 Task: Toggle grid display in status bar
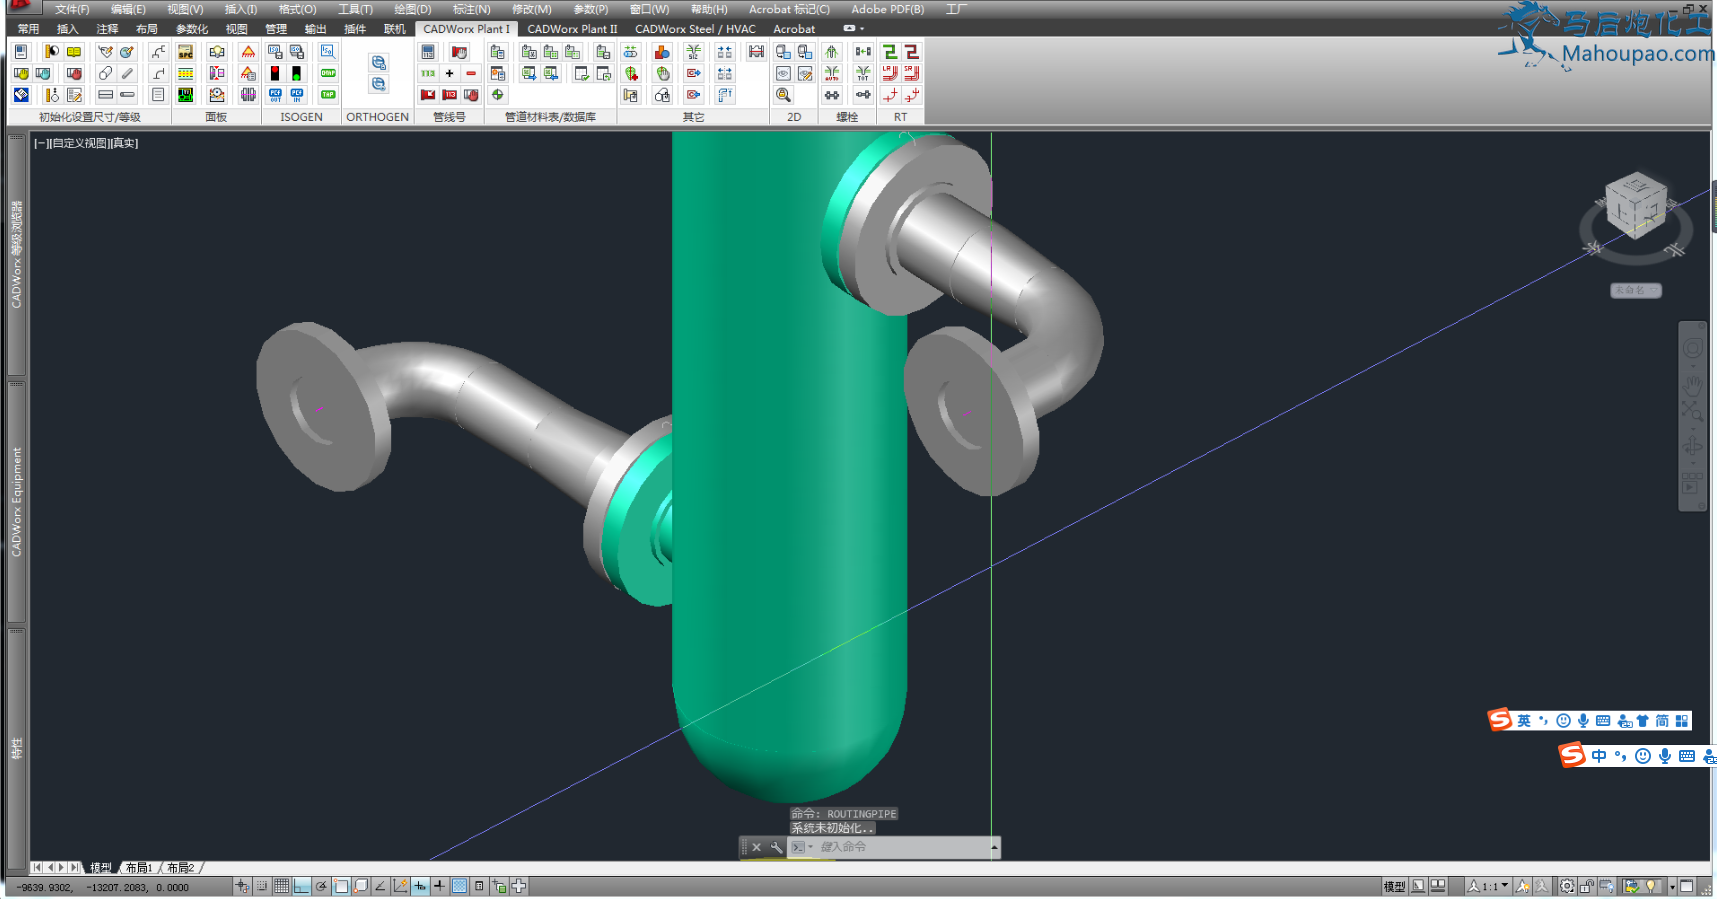pos(282,886)
